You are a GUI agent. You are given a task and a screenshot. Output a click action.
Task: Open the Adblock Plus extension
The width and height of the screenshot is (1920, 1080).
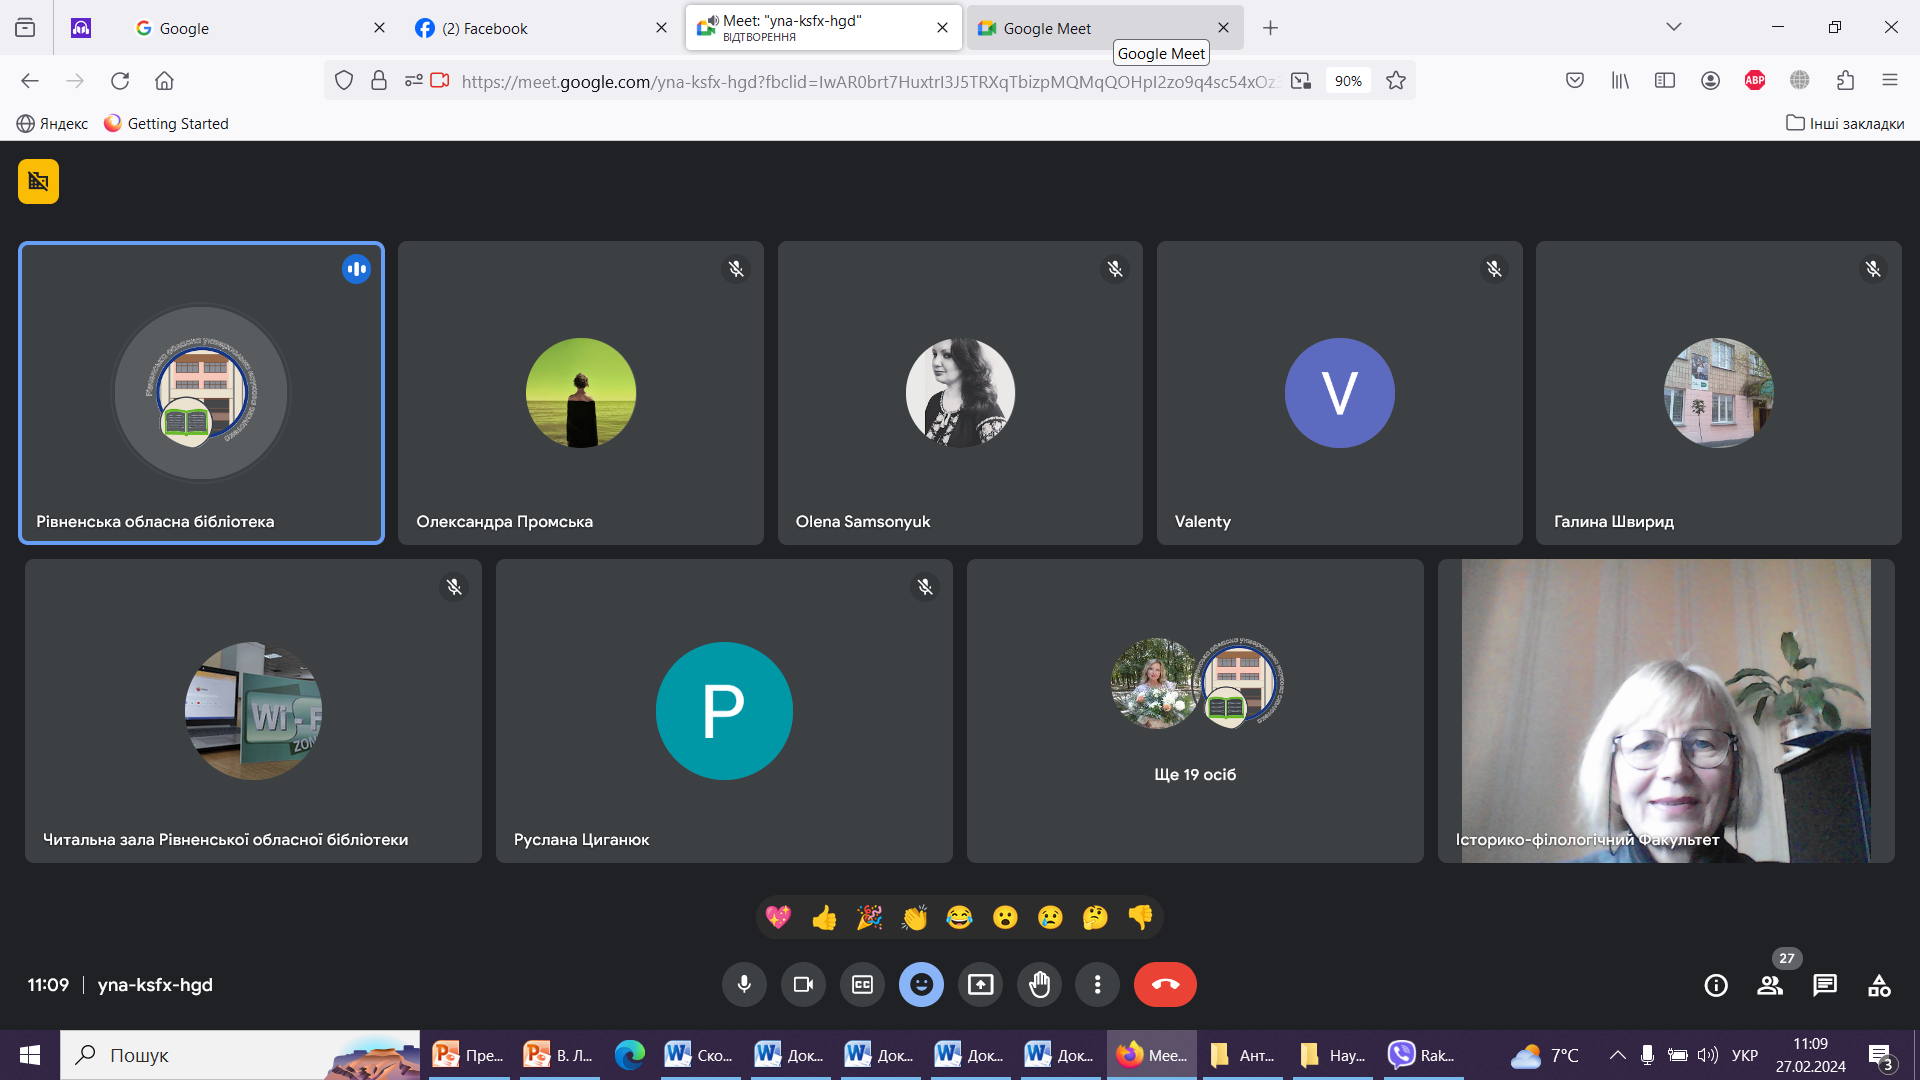(1755, 81)
